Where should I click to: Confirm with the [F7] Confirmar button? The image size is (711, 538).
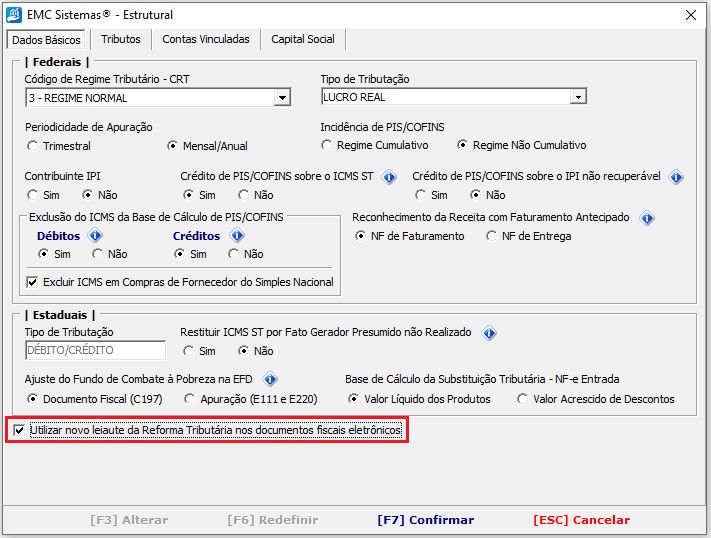[x=426, y=520]
